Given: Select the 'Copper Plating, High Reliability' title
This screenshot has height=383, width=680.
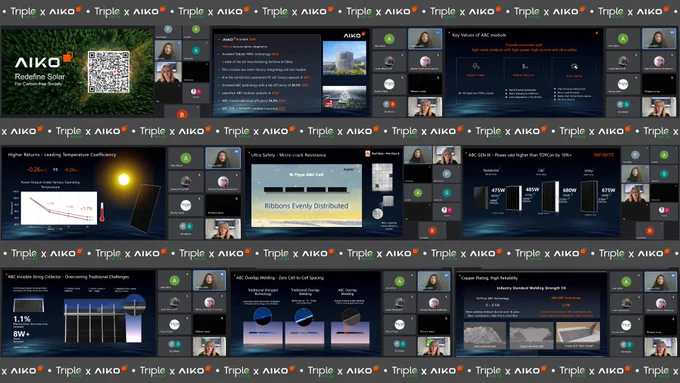Looking at the screenshot, I should click(x=490, y=278).
